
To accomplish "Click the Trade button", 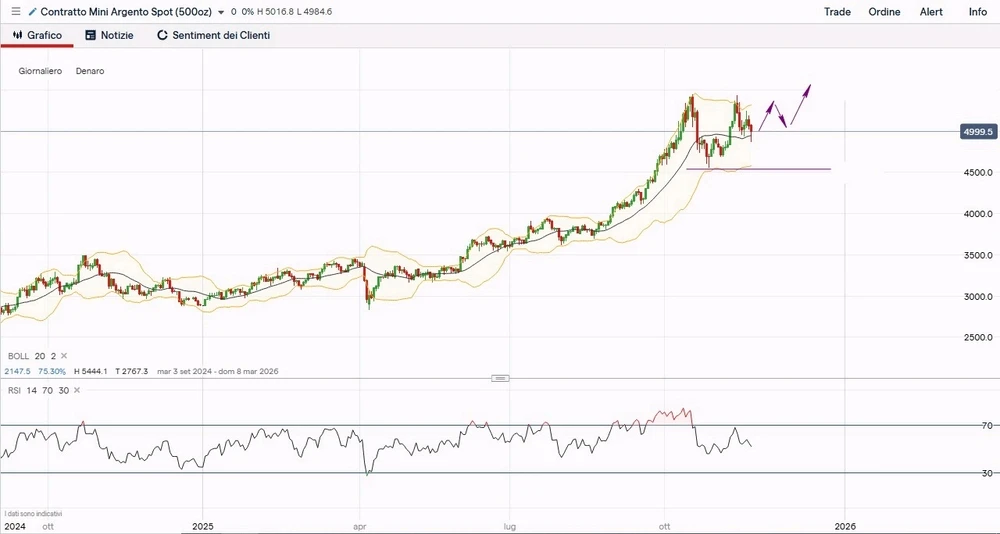I will [x=837, y=12].
